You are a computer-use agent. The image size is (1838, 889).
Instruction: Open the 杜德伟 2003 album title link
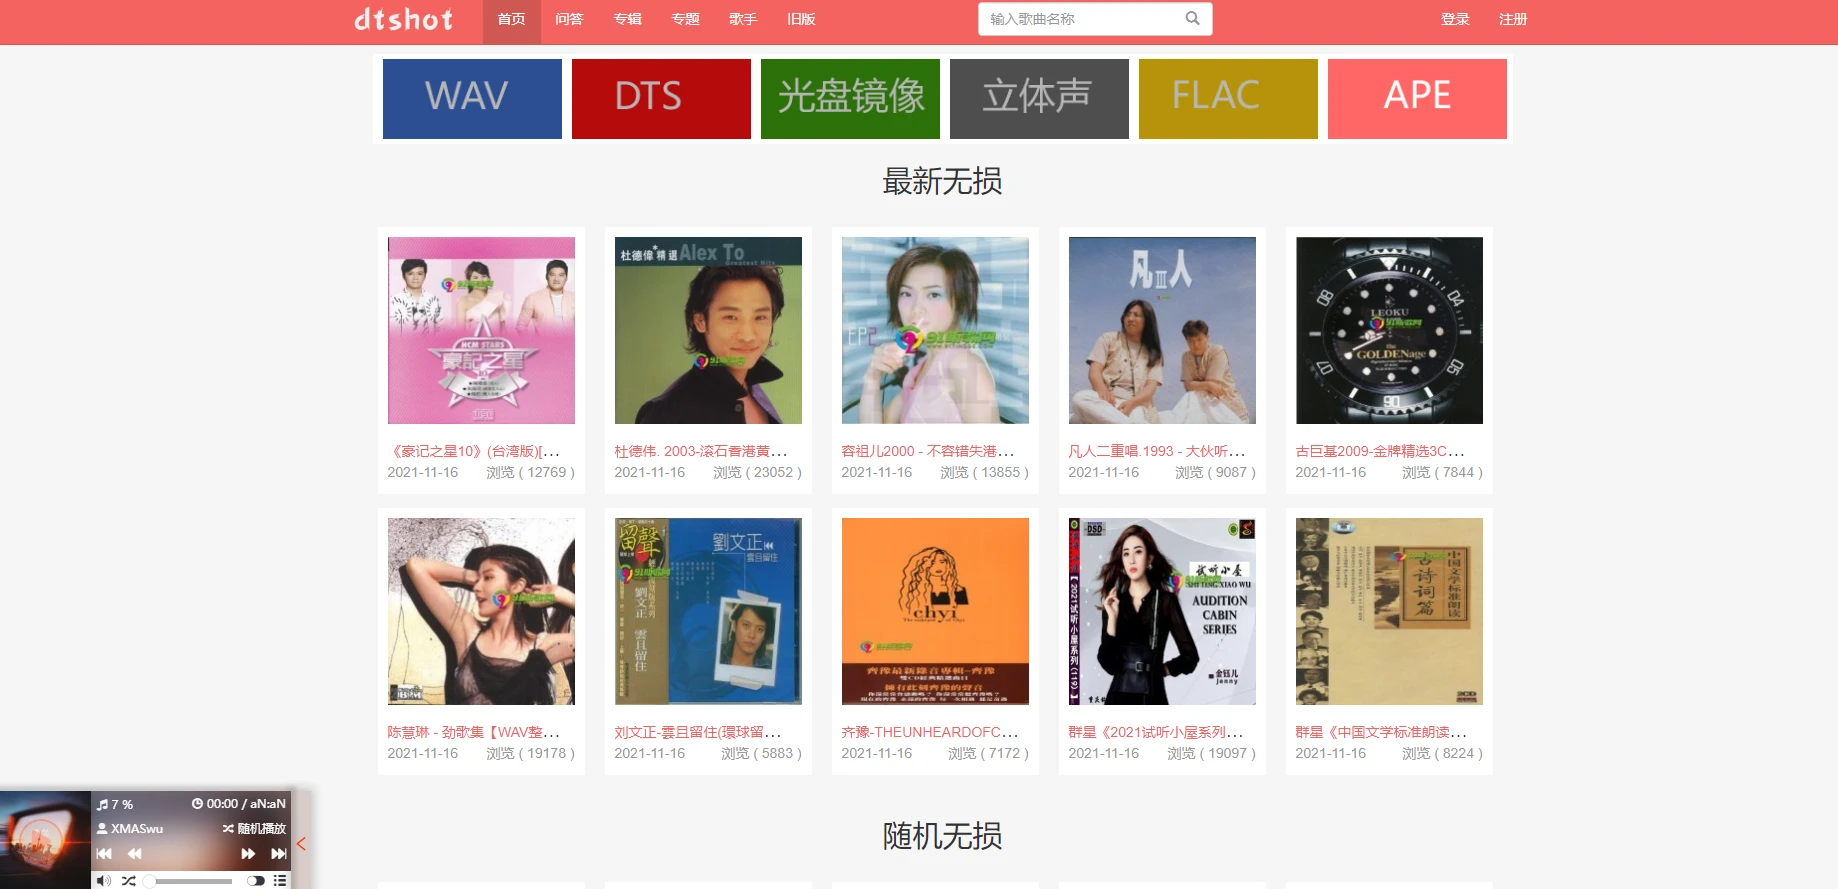click(x=701, y=451)
